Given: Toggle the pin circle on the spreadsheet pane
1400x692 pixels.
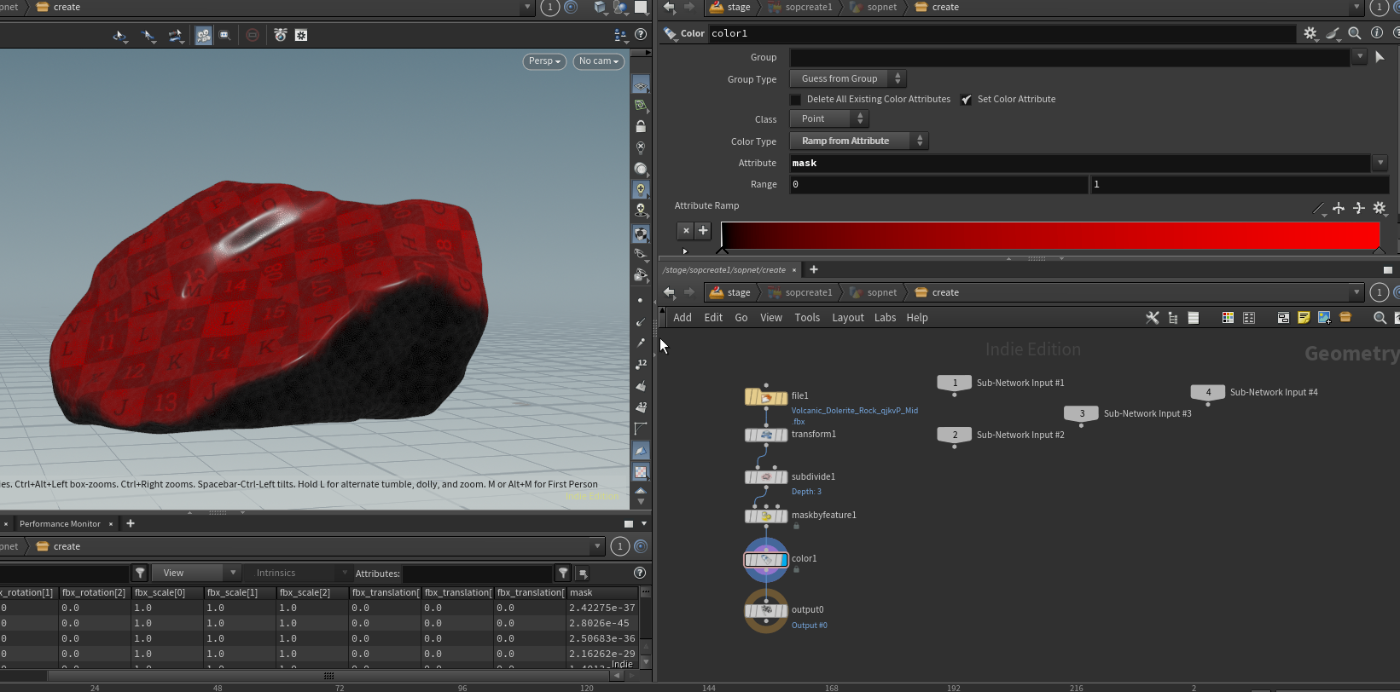Looking at the screenshot, I should (641, 547).
